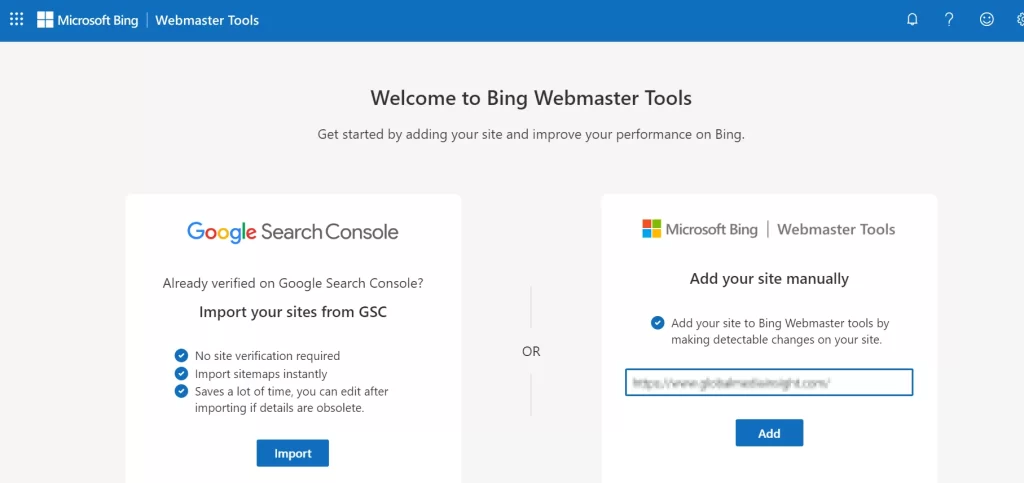
Task: Click the Microsoft Bing logo in manual card
Action: [700, 229]
